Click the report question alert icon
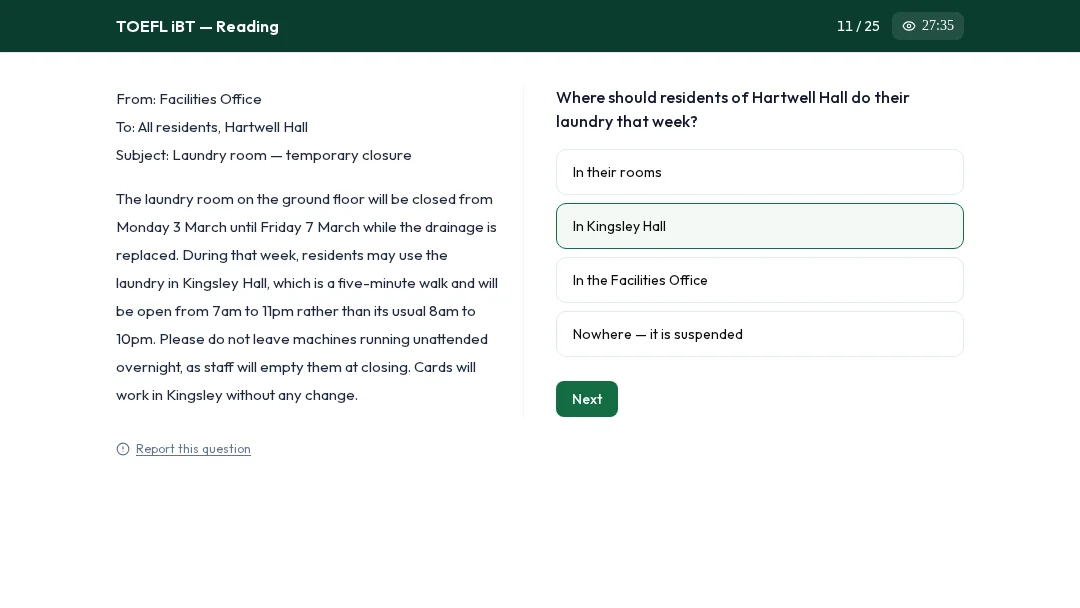The image size is (1080, 608). [x=123, y=449]
